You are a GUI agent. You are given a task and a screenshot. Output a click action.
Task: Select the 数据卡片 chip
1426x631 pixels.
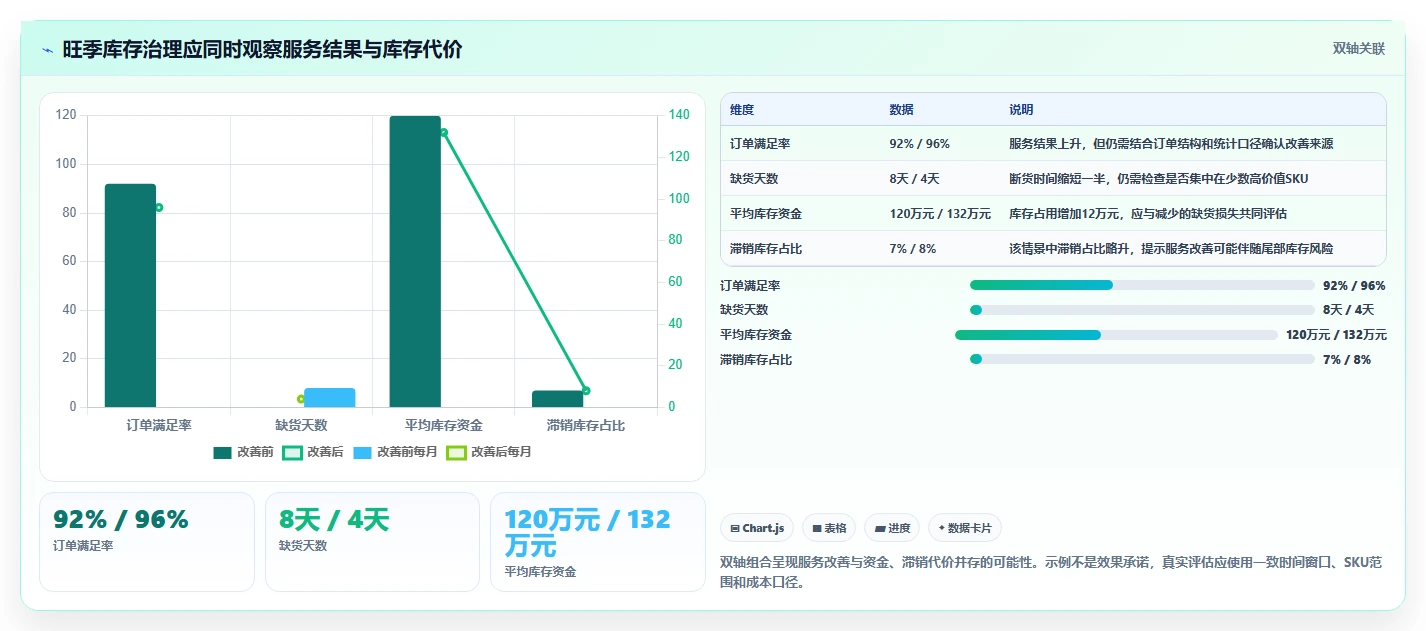[x=964, y=528]
